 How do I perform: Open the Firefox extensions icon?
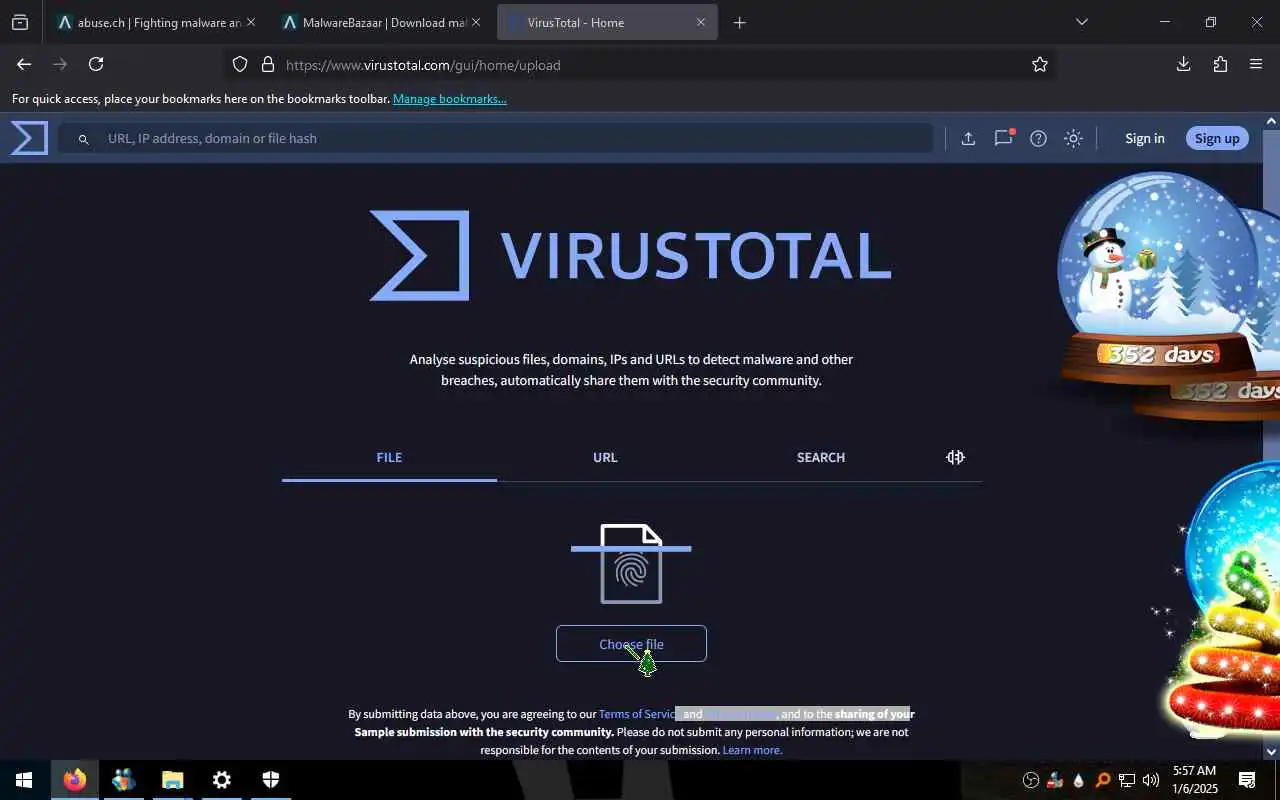pyautogui.click(x=1220, y=64)
